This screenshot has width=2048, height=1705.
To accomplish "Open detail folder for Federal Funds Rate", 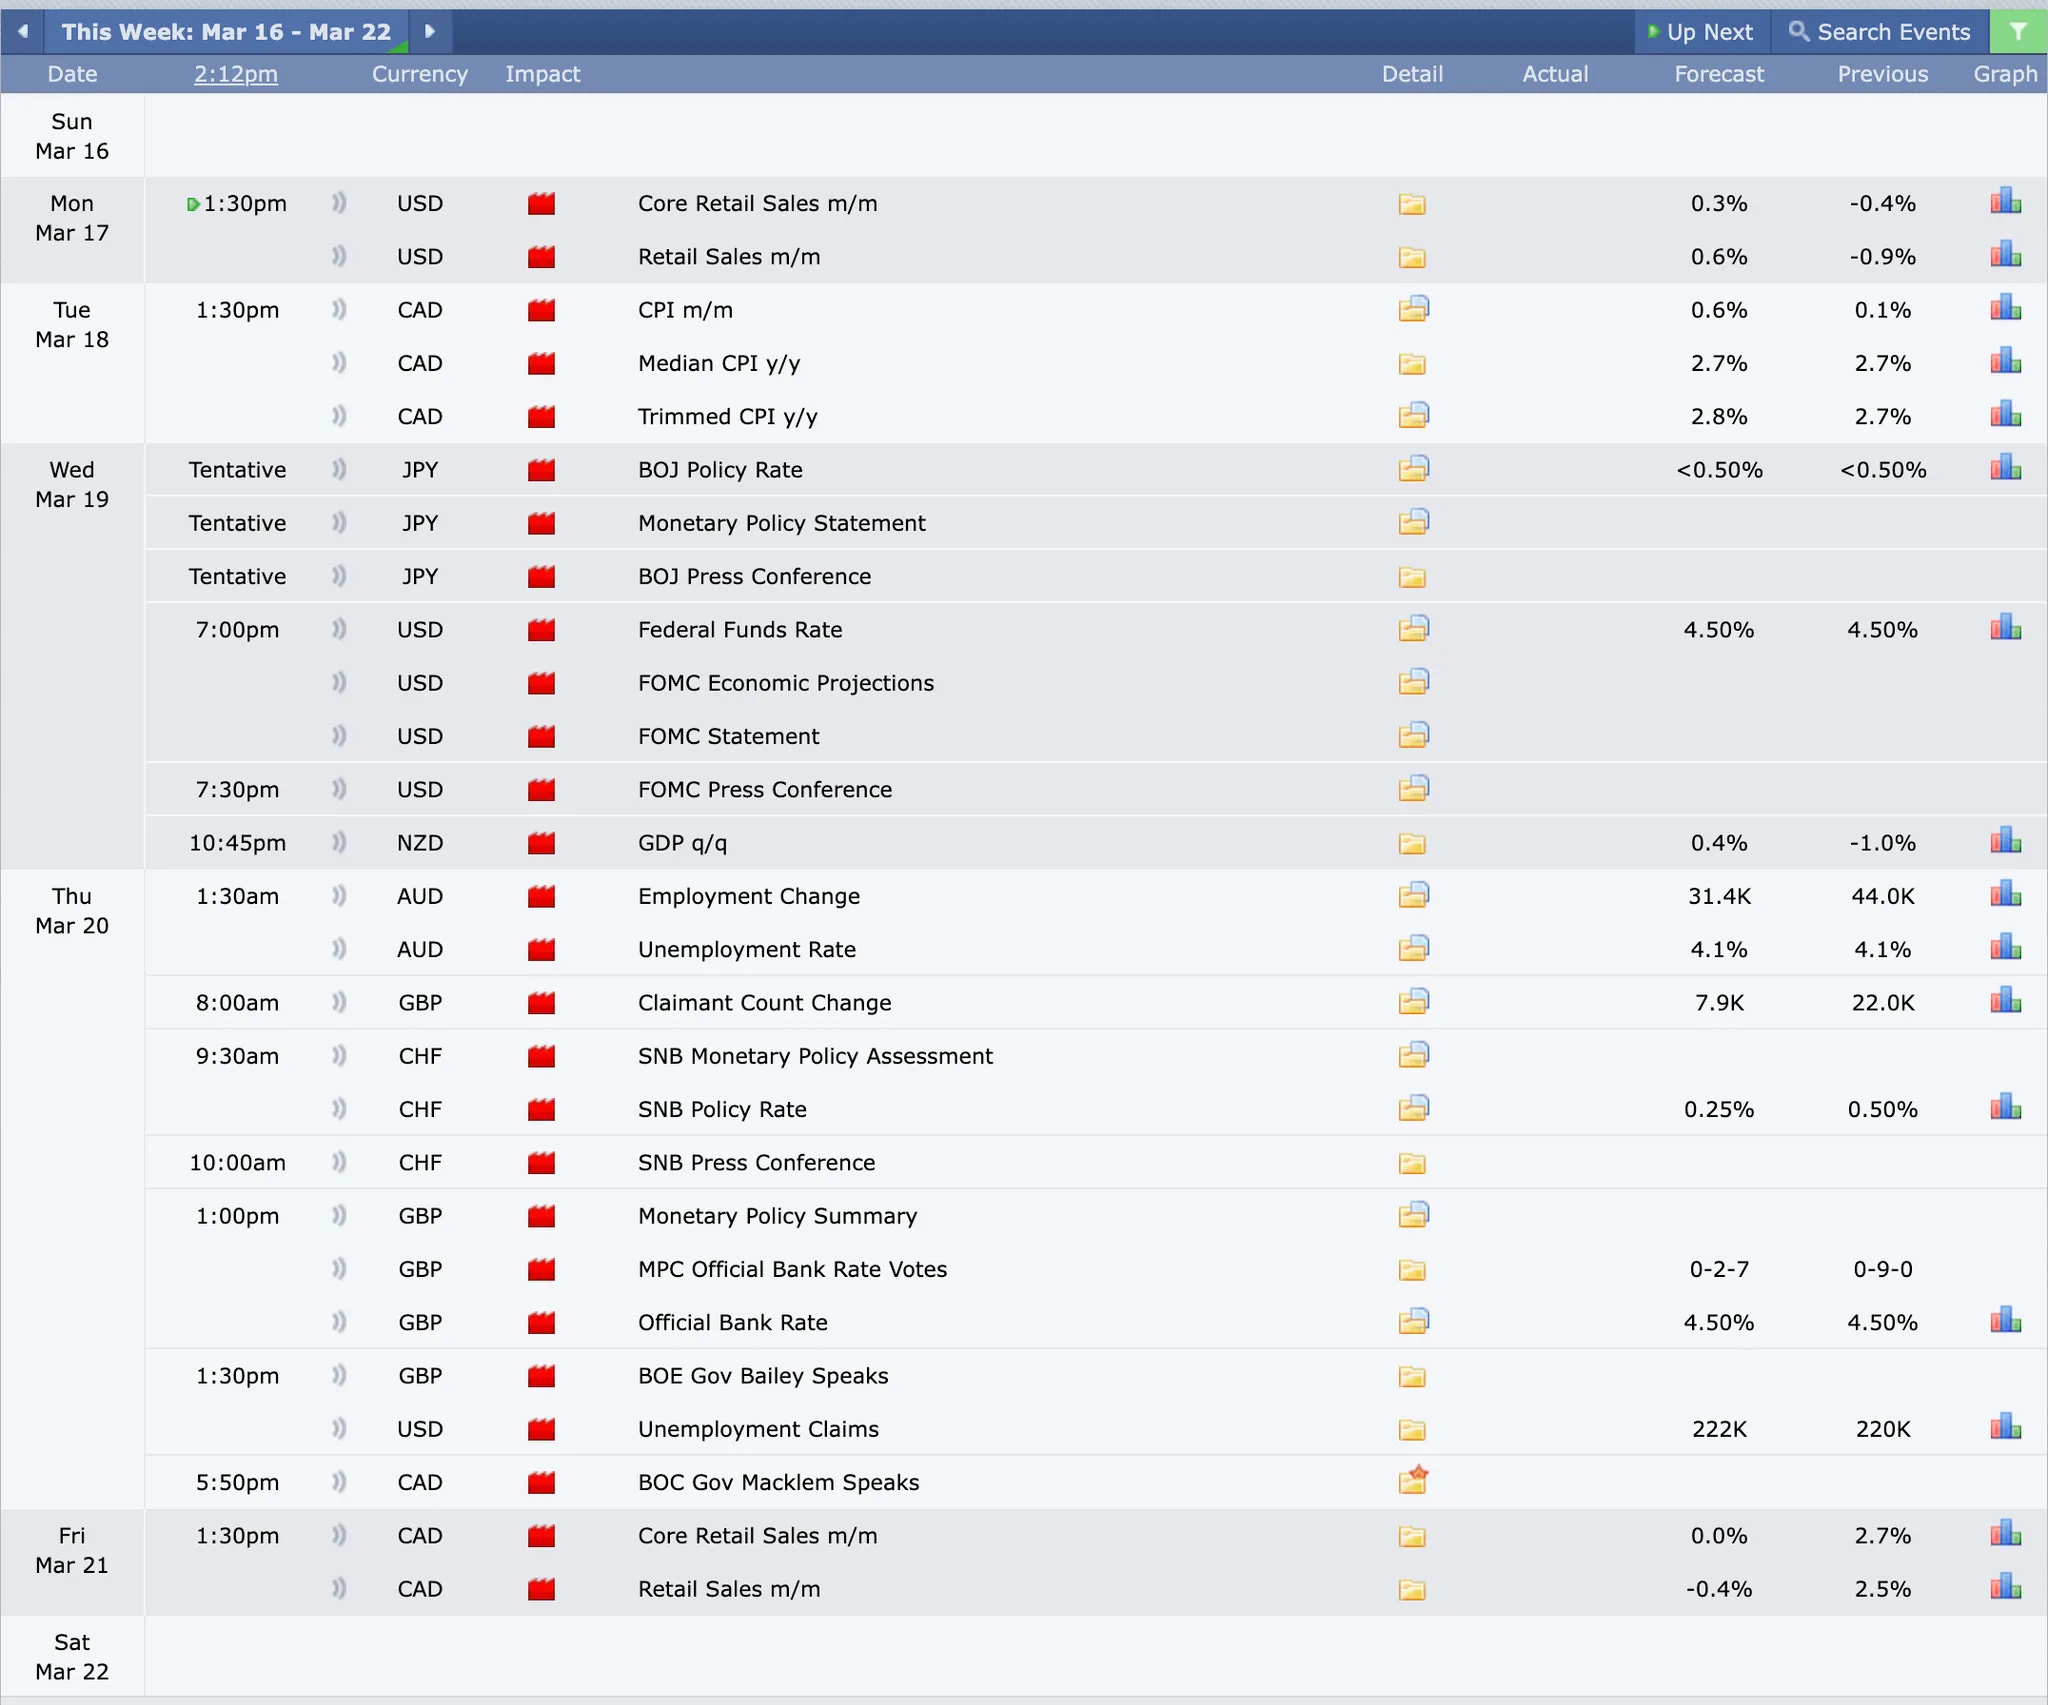I will 1413,629.
